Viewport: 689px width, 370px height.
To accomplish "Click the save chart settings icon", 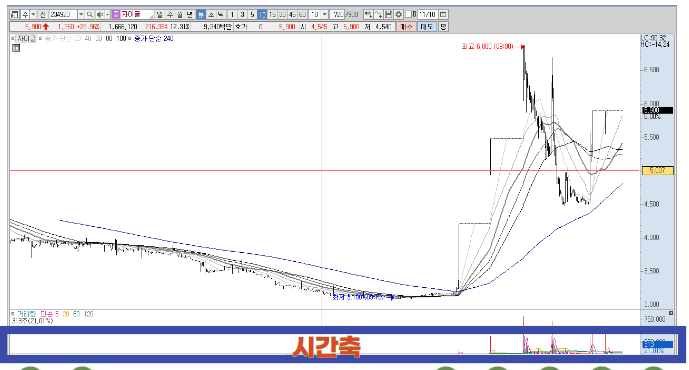I will 388,15.
